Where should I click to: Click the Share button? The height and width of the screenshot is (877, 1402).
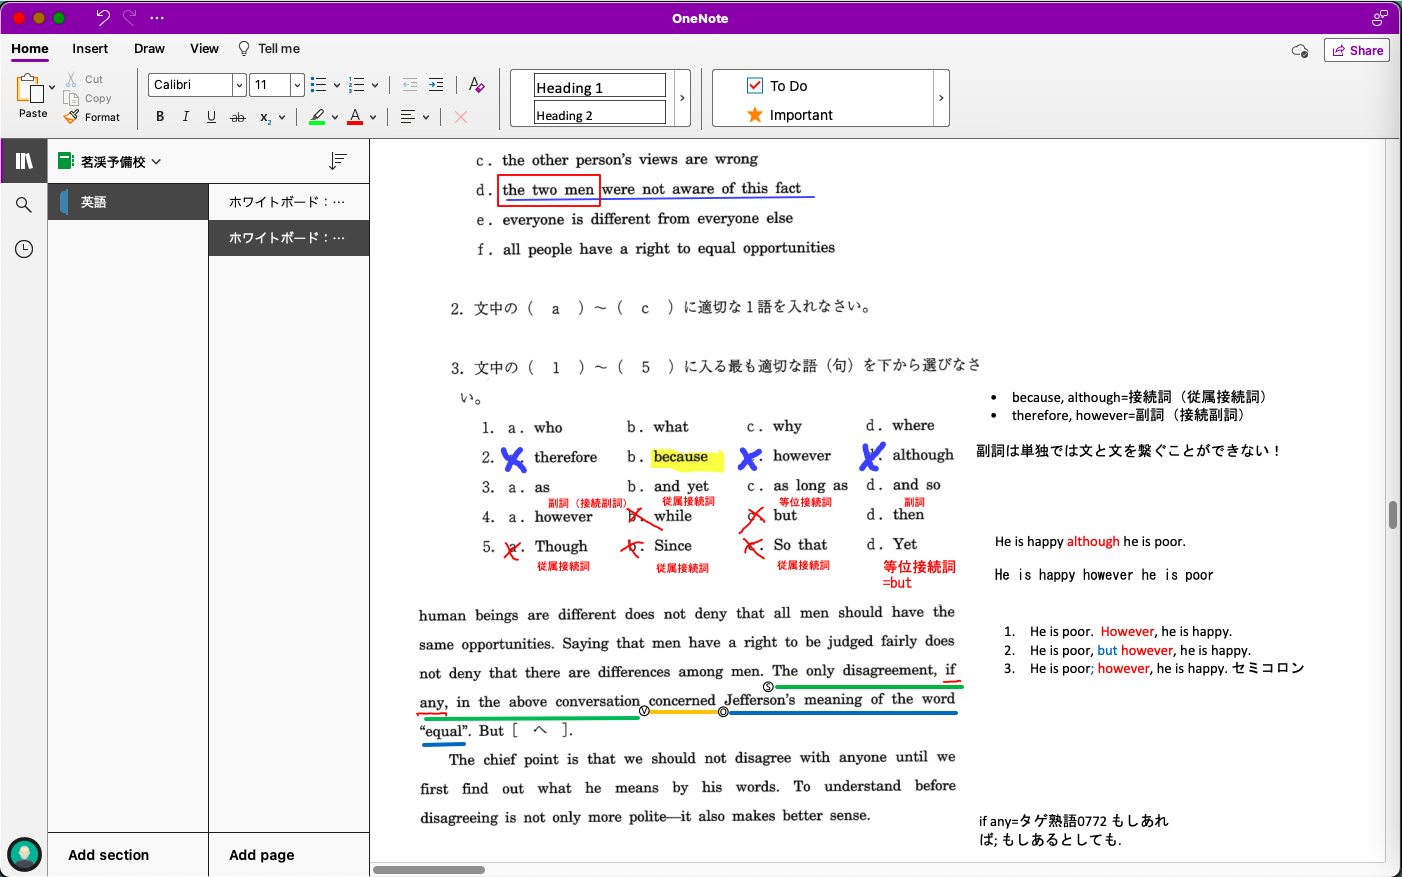point(1356,50)
